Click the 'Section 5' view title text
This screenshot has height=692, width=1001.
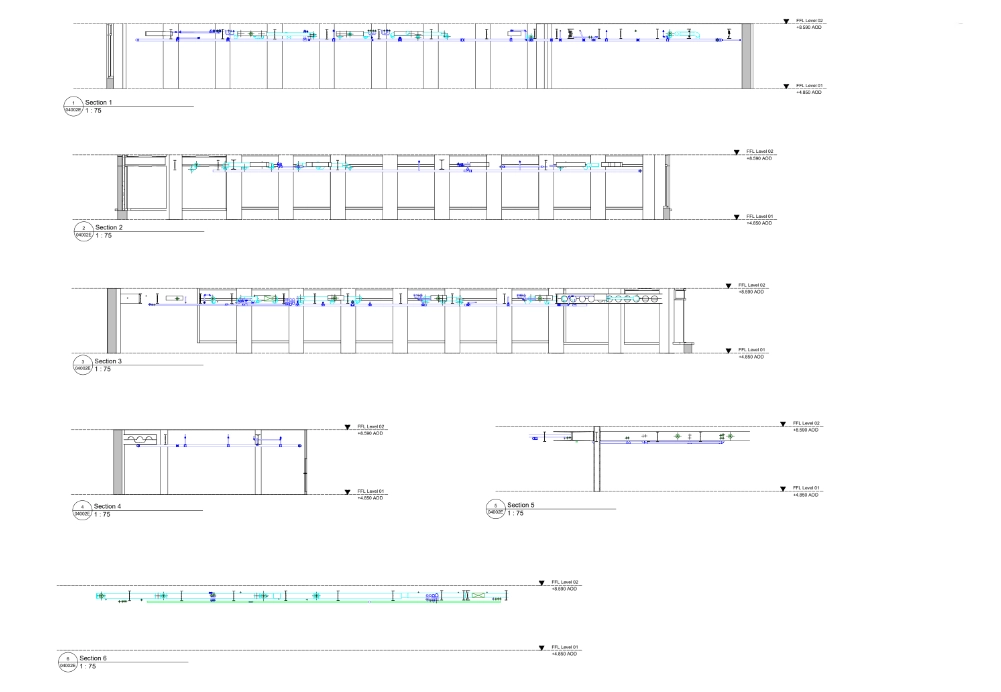(x=520, y=506)
